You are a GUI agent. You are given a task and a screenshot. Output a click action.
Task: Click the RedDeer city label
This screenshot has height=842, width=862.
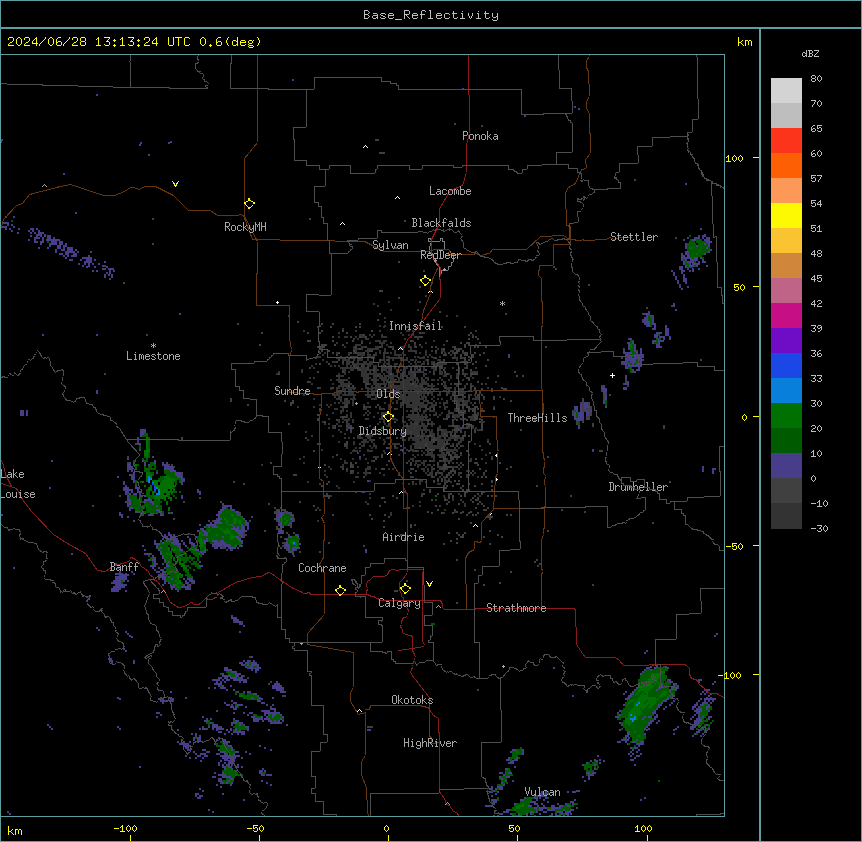(440, 255)
